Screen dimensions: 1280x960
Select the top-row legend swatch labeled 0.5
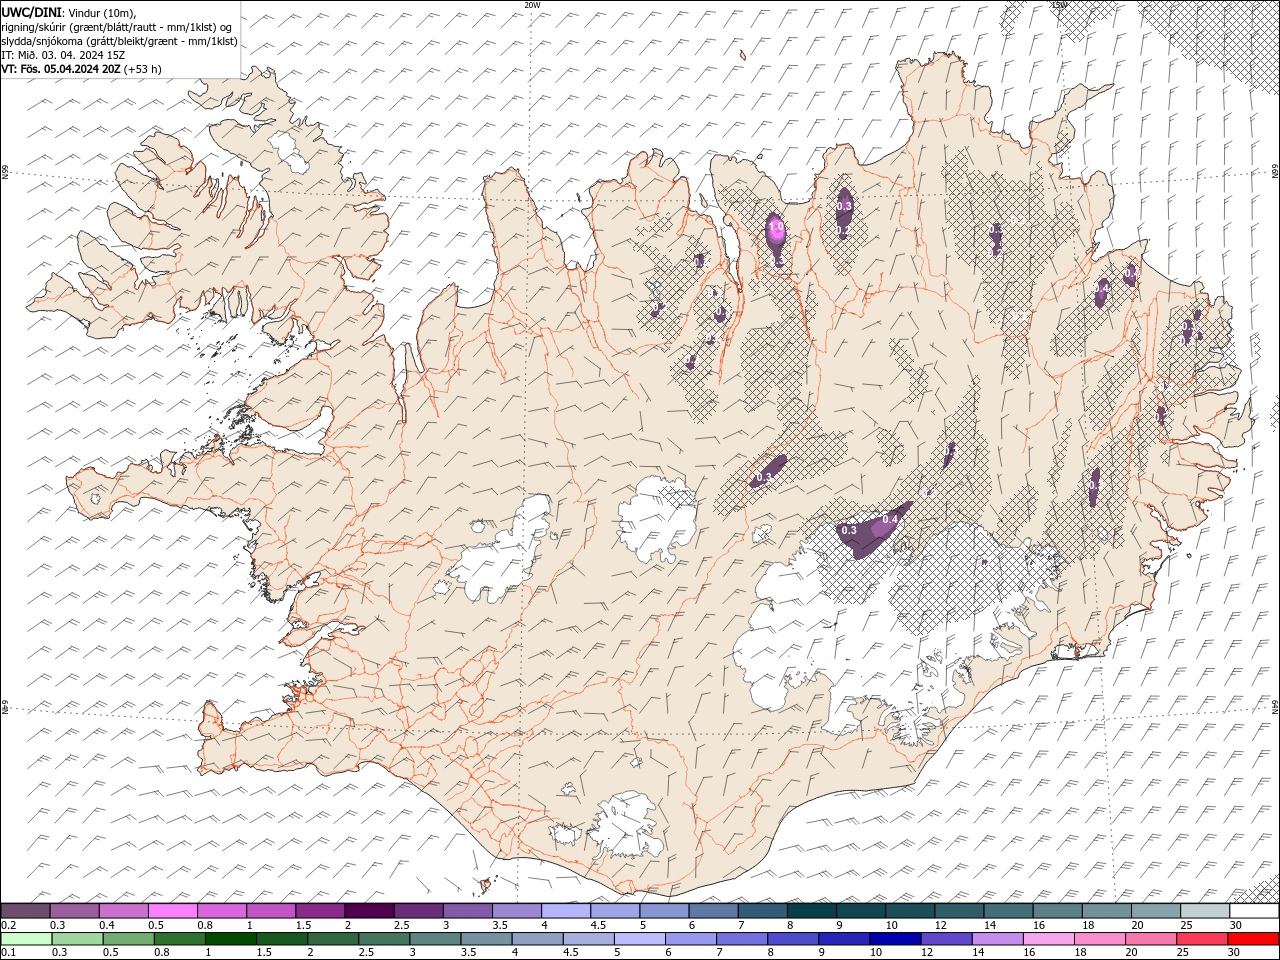[173, 911]
